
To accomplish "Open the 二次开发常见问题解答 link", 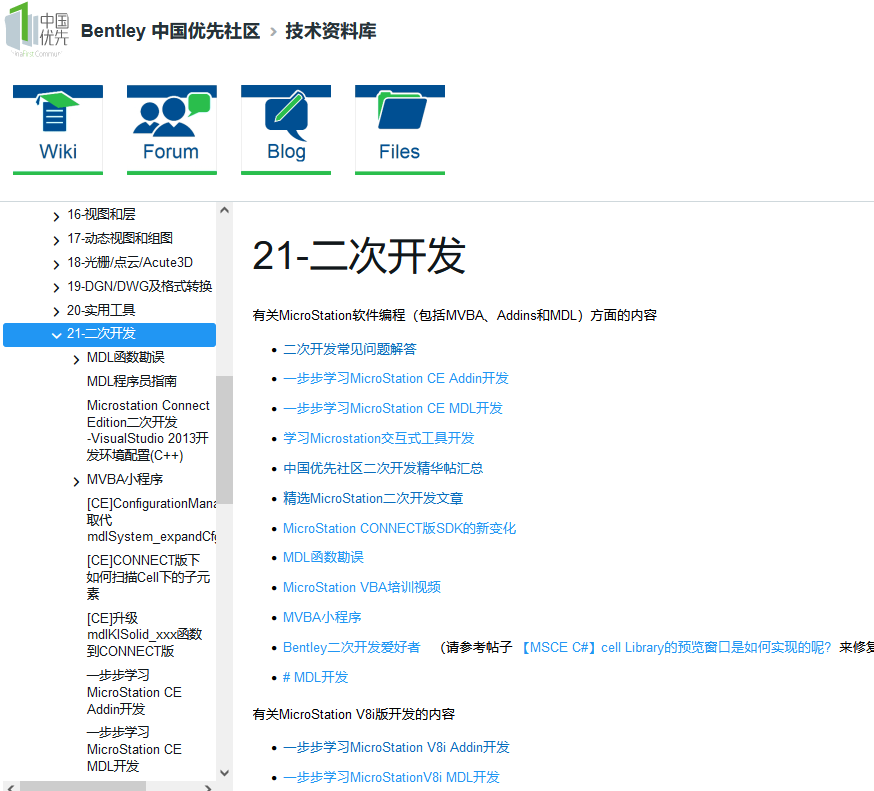I will (349, 350).
